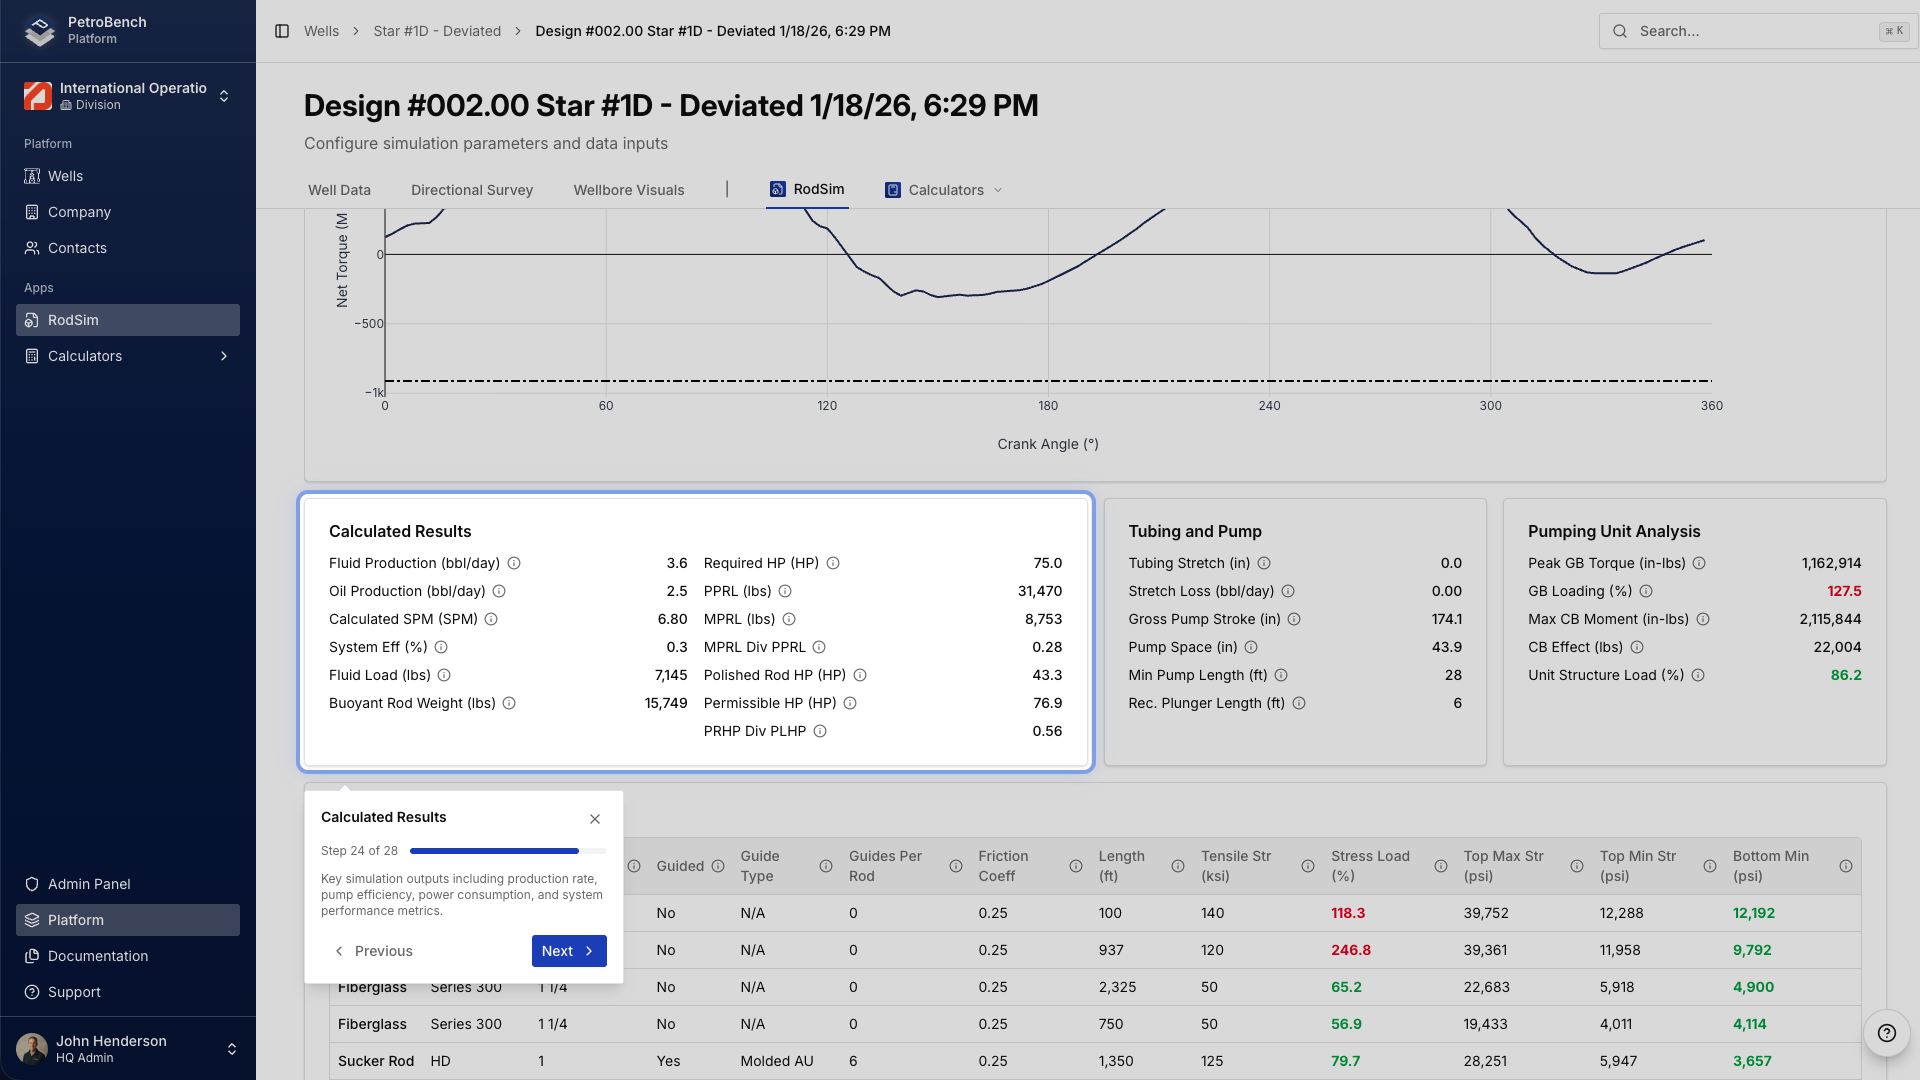Viewport: 1920px width, 1080px height.
Task: Expand the Calculators dropdown in the tab bar
Action: [999, 190]
